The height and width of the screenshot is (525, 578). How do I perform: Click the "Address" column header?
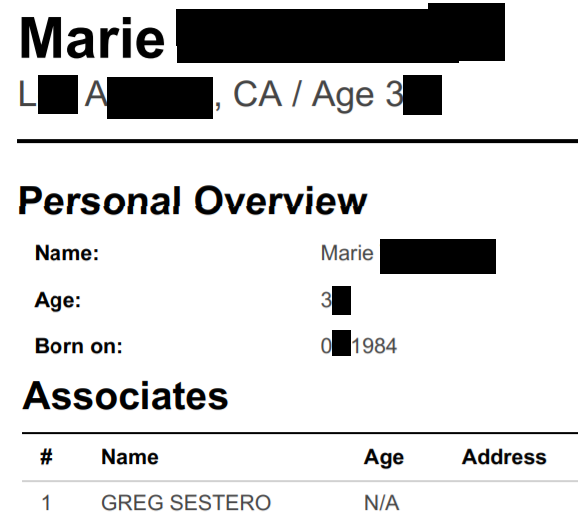click(x=504, y=457)
